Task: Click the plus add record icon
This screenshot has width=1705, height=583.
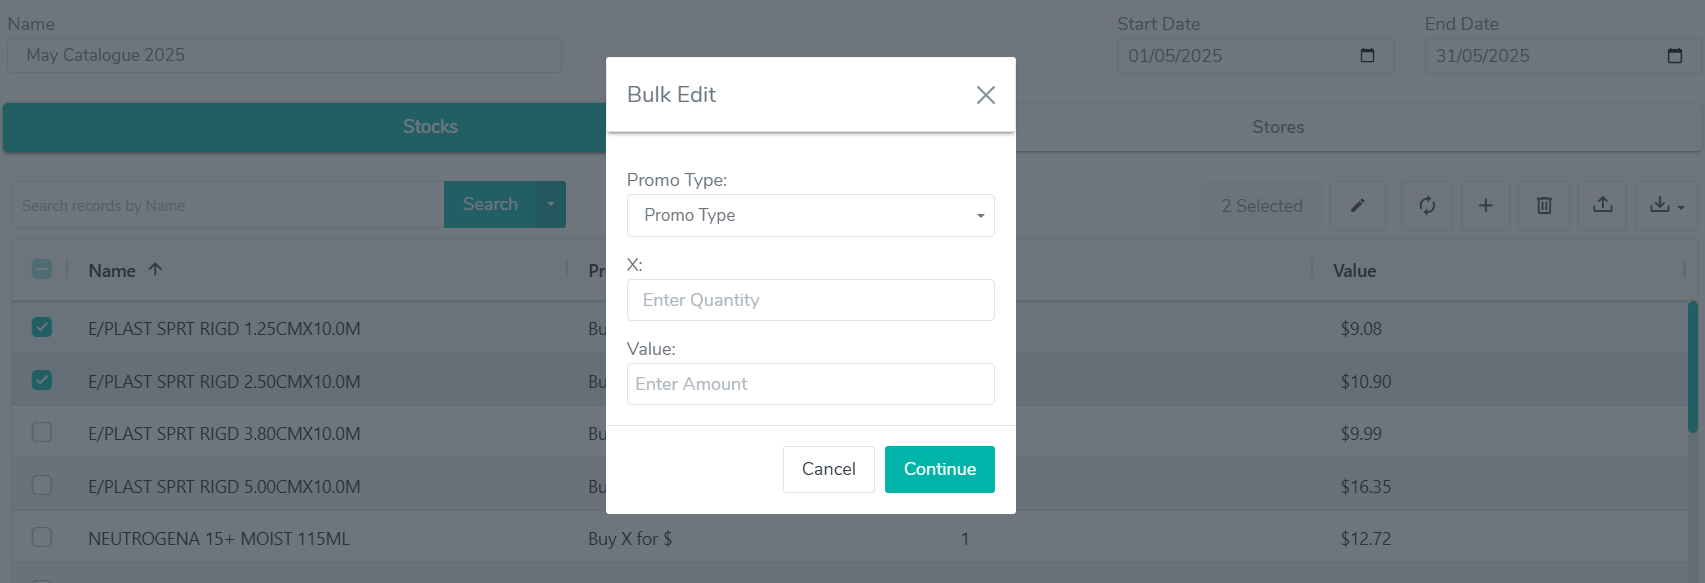Action: pyautogui.click(x=1486, y=206)
